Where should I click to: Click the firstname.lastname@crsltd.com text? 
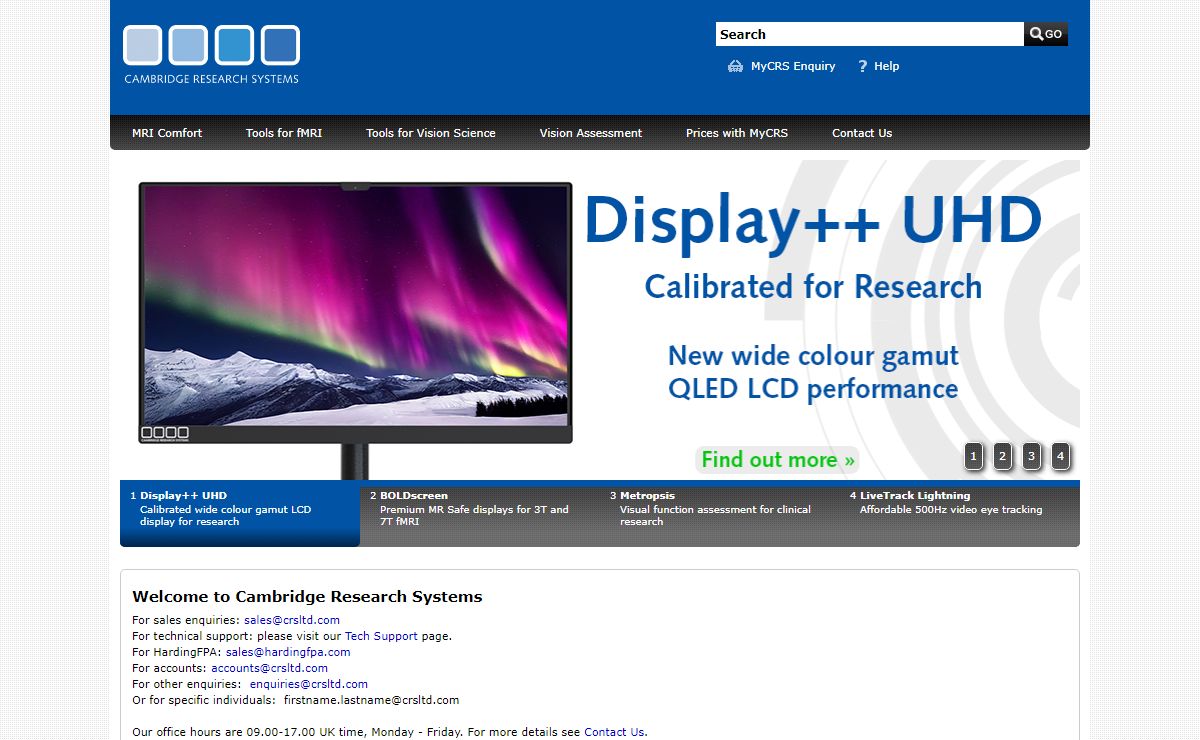371,700
